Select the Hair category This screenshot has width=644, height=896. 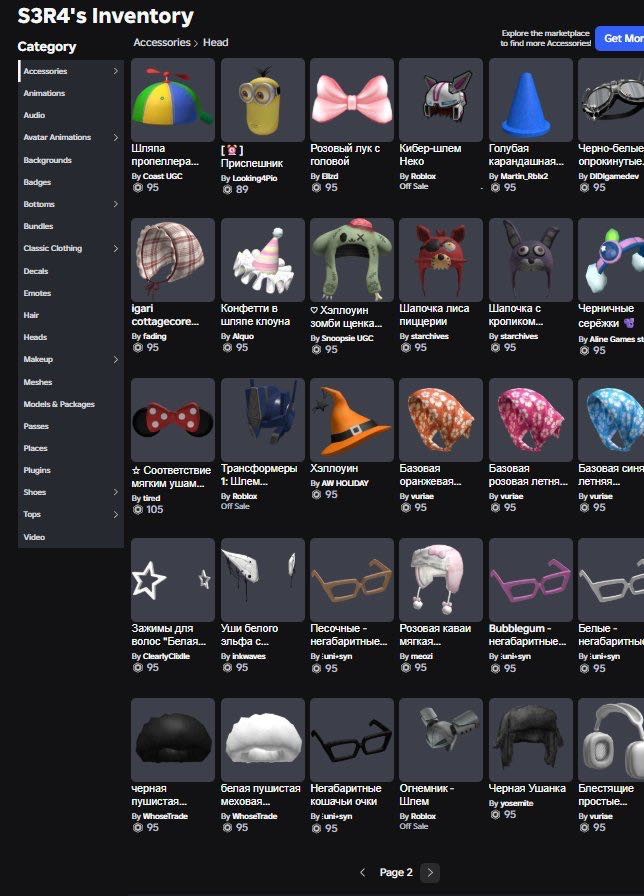coord(31,315)
